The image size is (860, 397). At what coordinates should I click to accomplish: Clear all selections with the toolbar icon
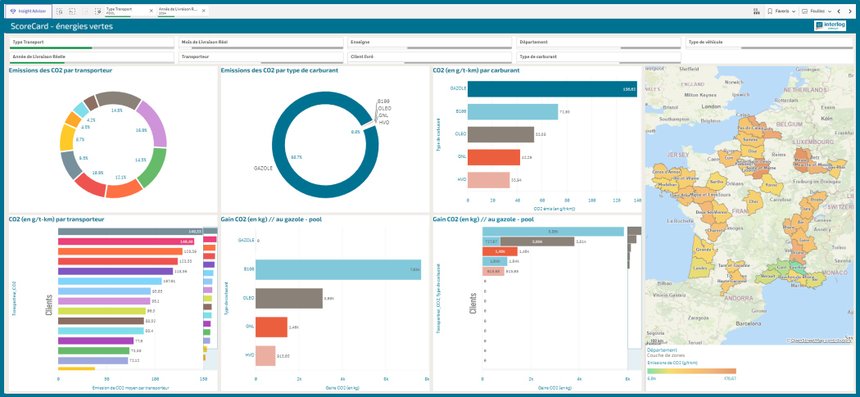98,11
